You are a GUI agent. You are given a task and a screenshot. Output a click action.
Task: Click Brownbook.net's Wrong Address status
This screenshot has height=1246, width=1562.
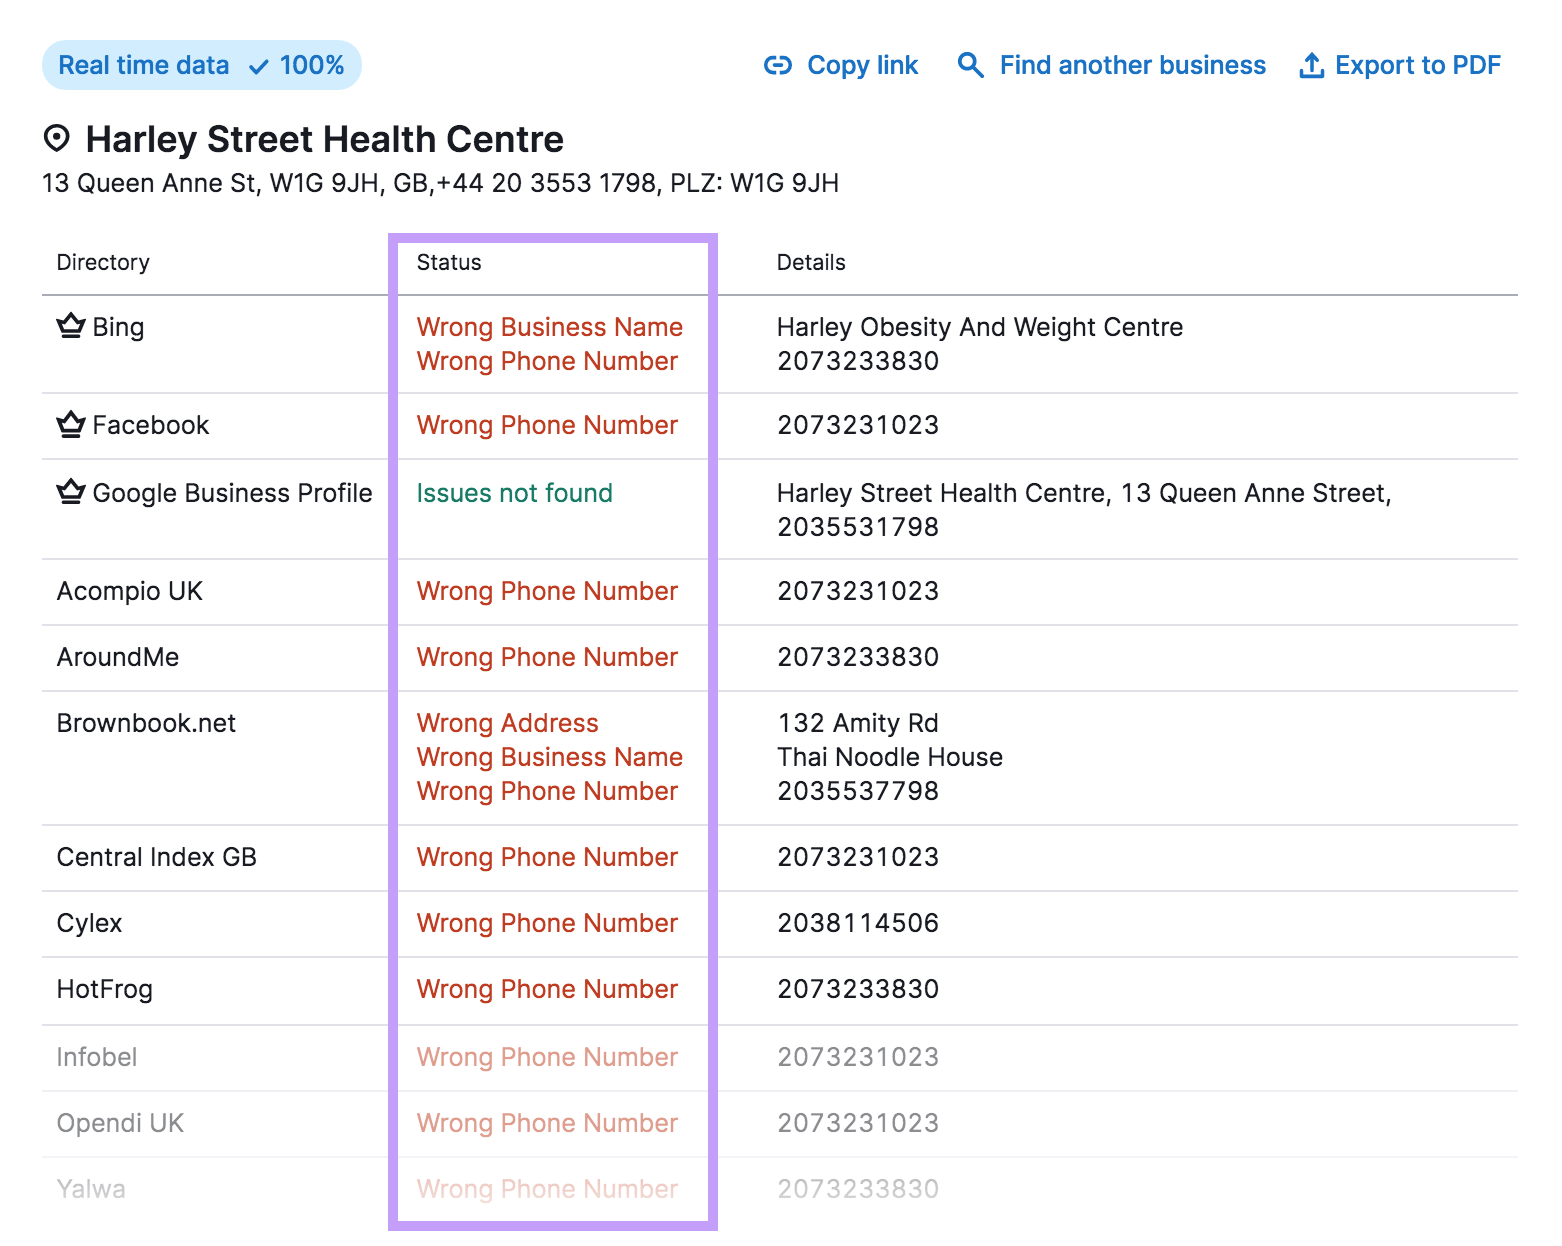pyautogui.click(x=507, y=723)
